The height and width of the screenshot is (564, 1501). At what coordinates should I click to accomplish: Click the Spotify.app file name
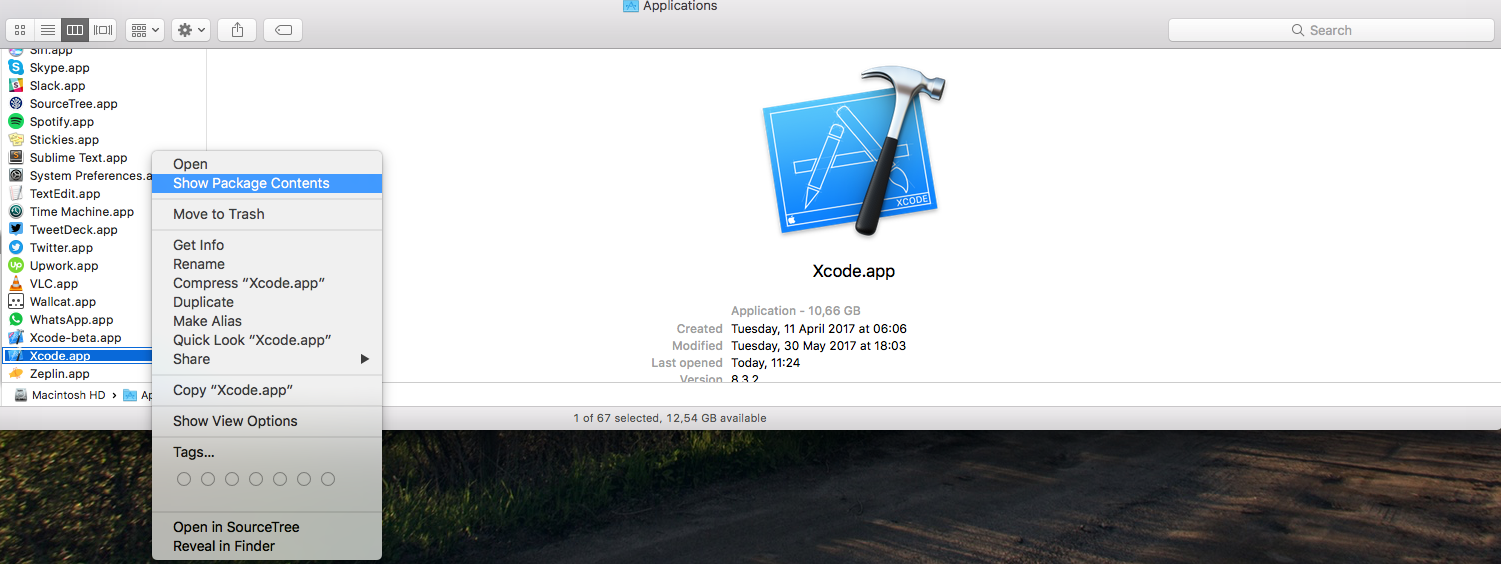[62, 122]
